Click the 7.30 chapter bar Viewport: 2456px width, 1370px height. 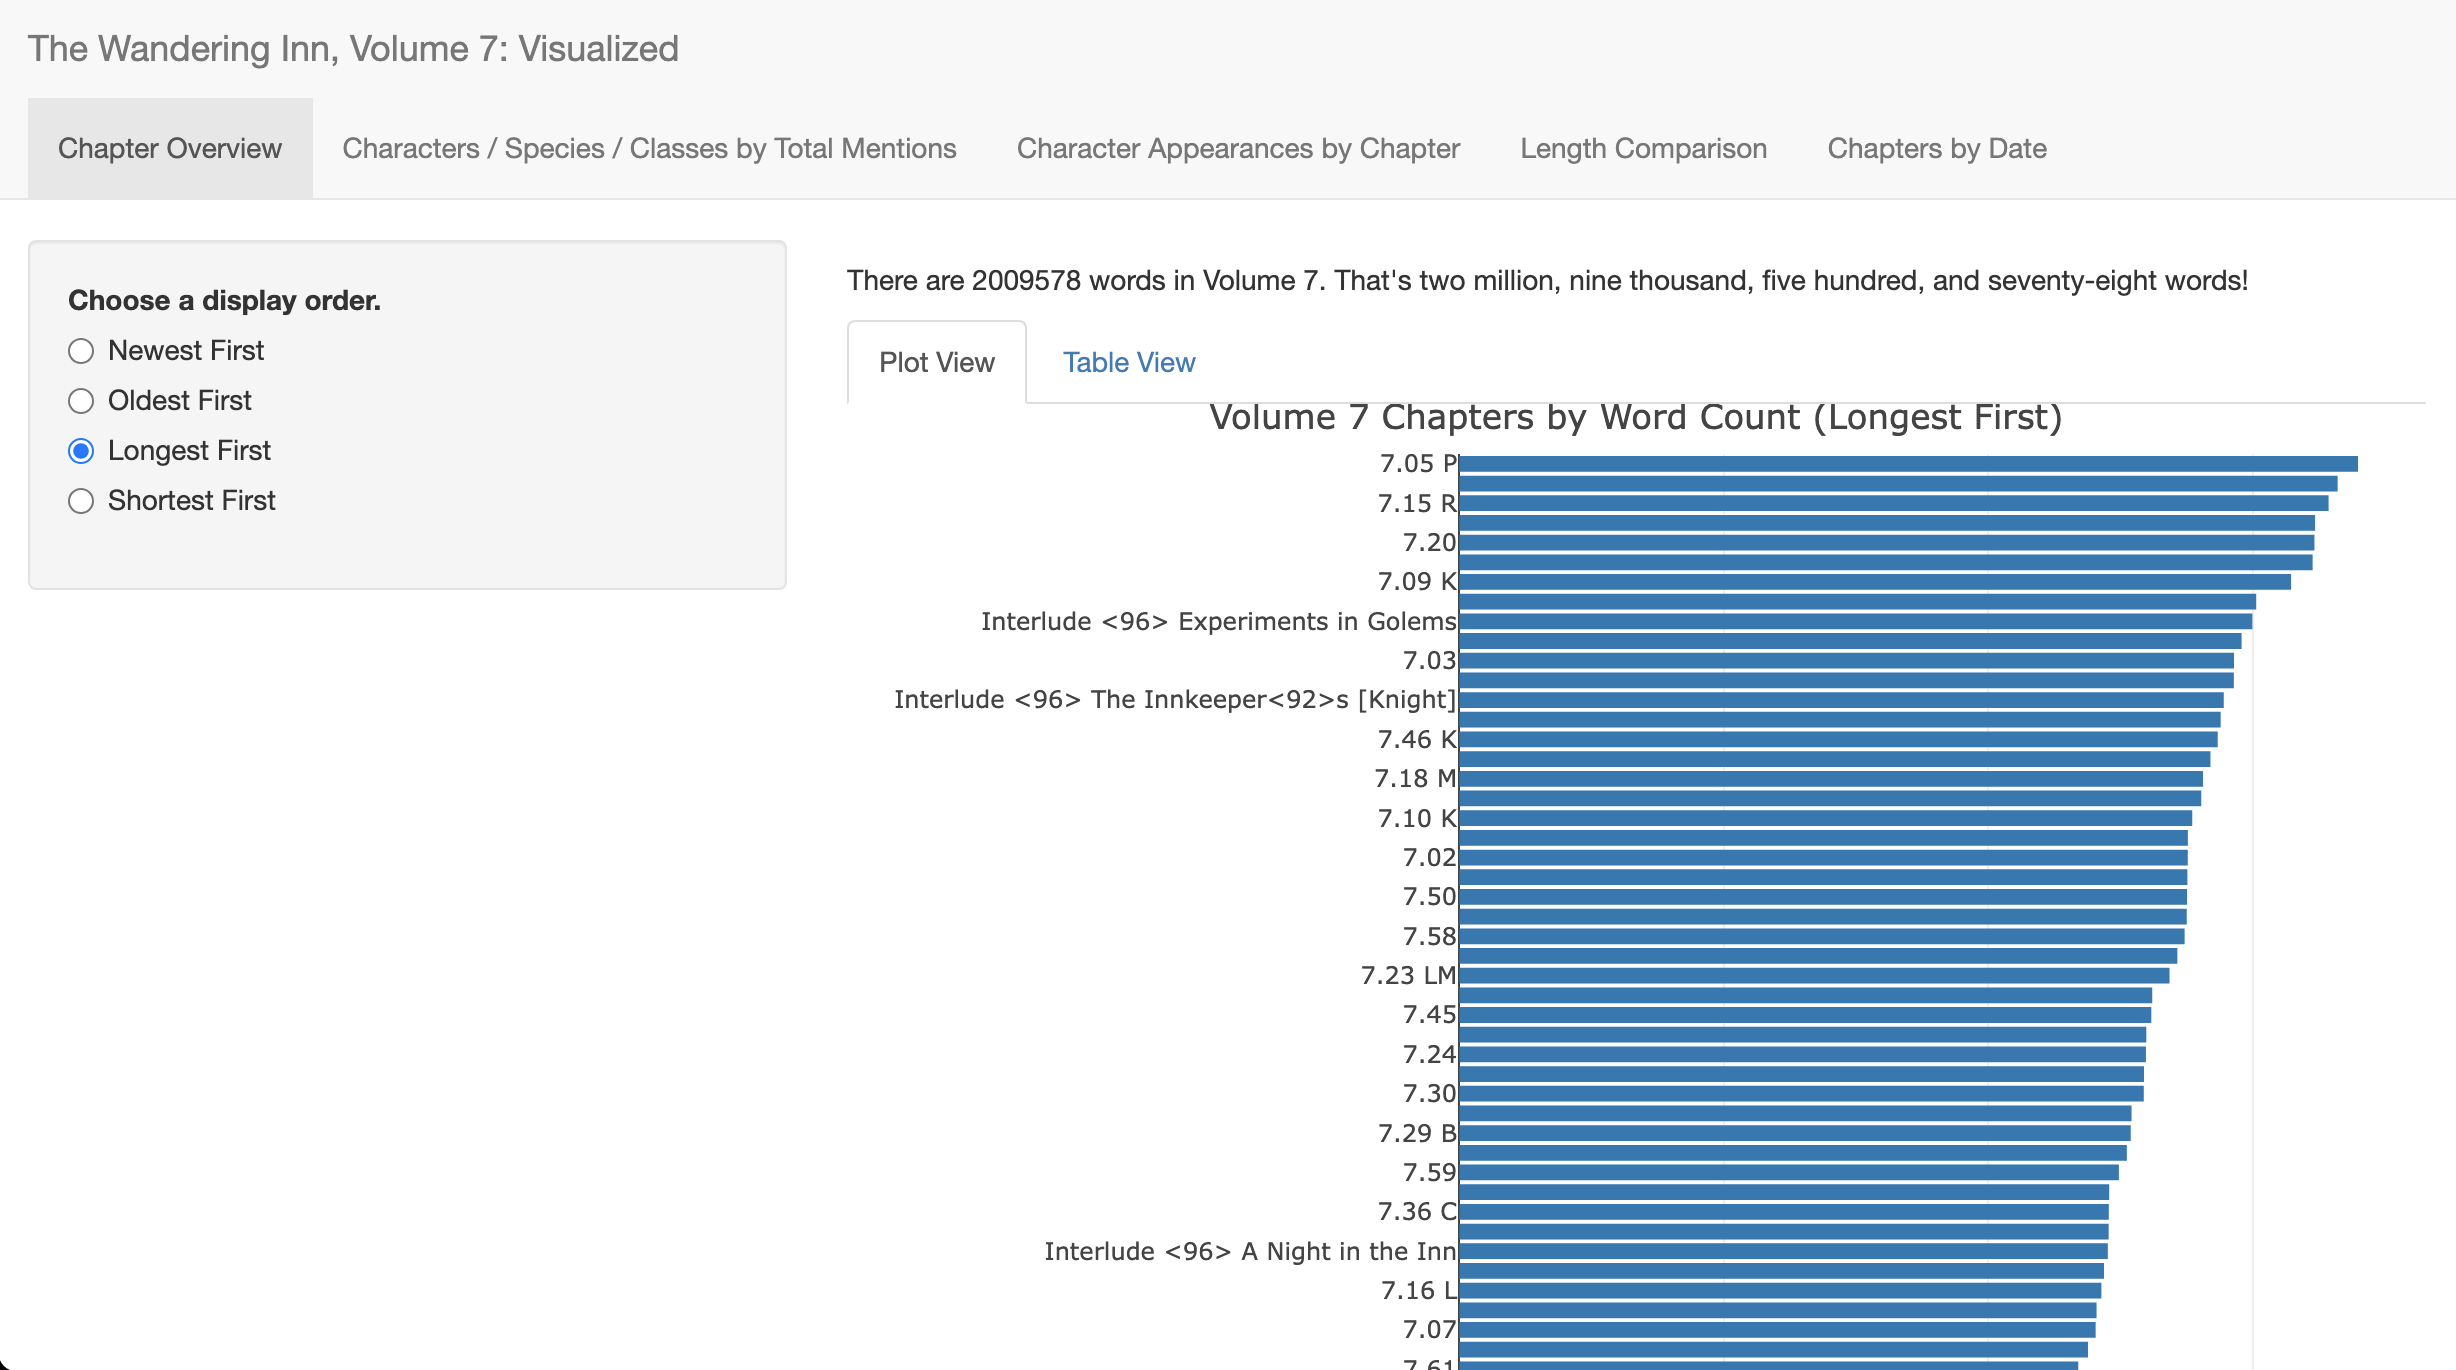click(1801, 1094)
